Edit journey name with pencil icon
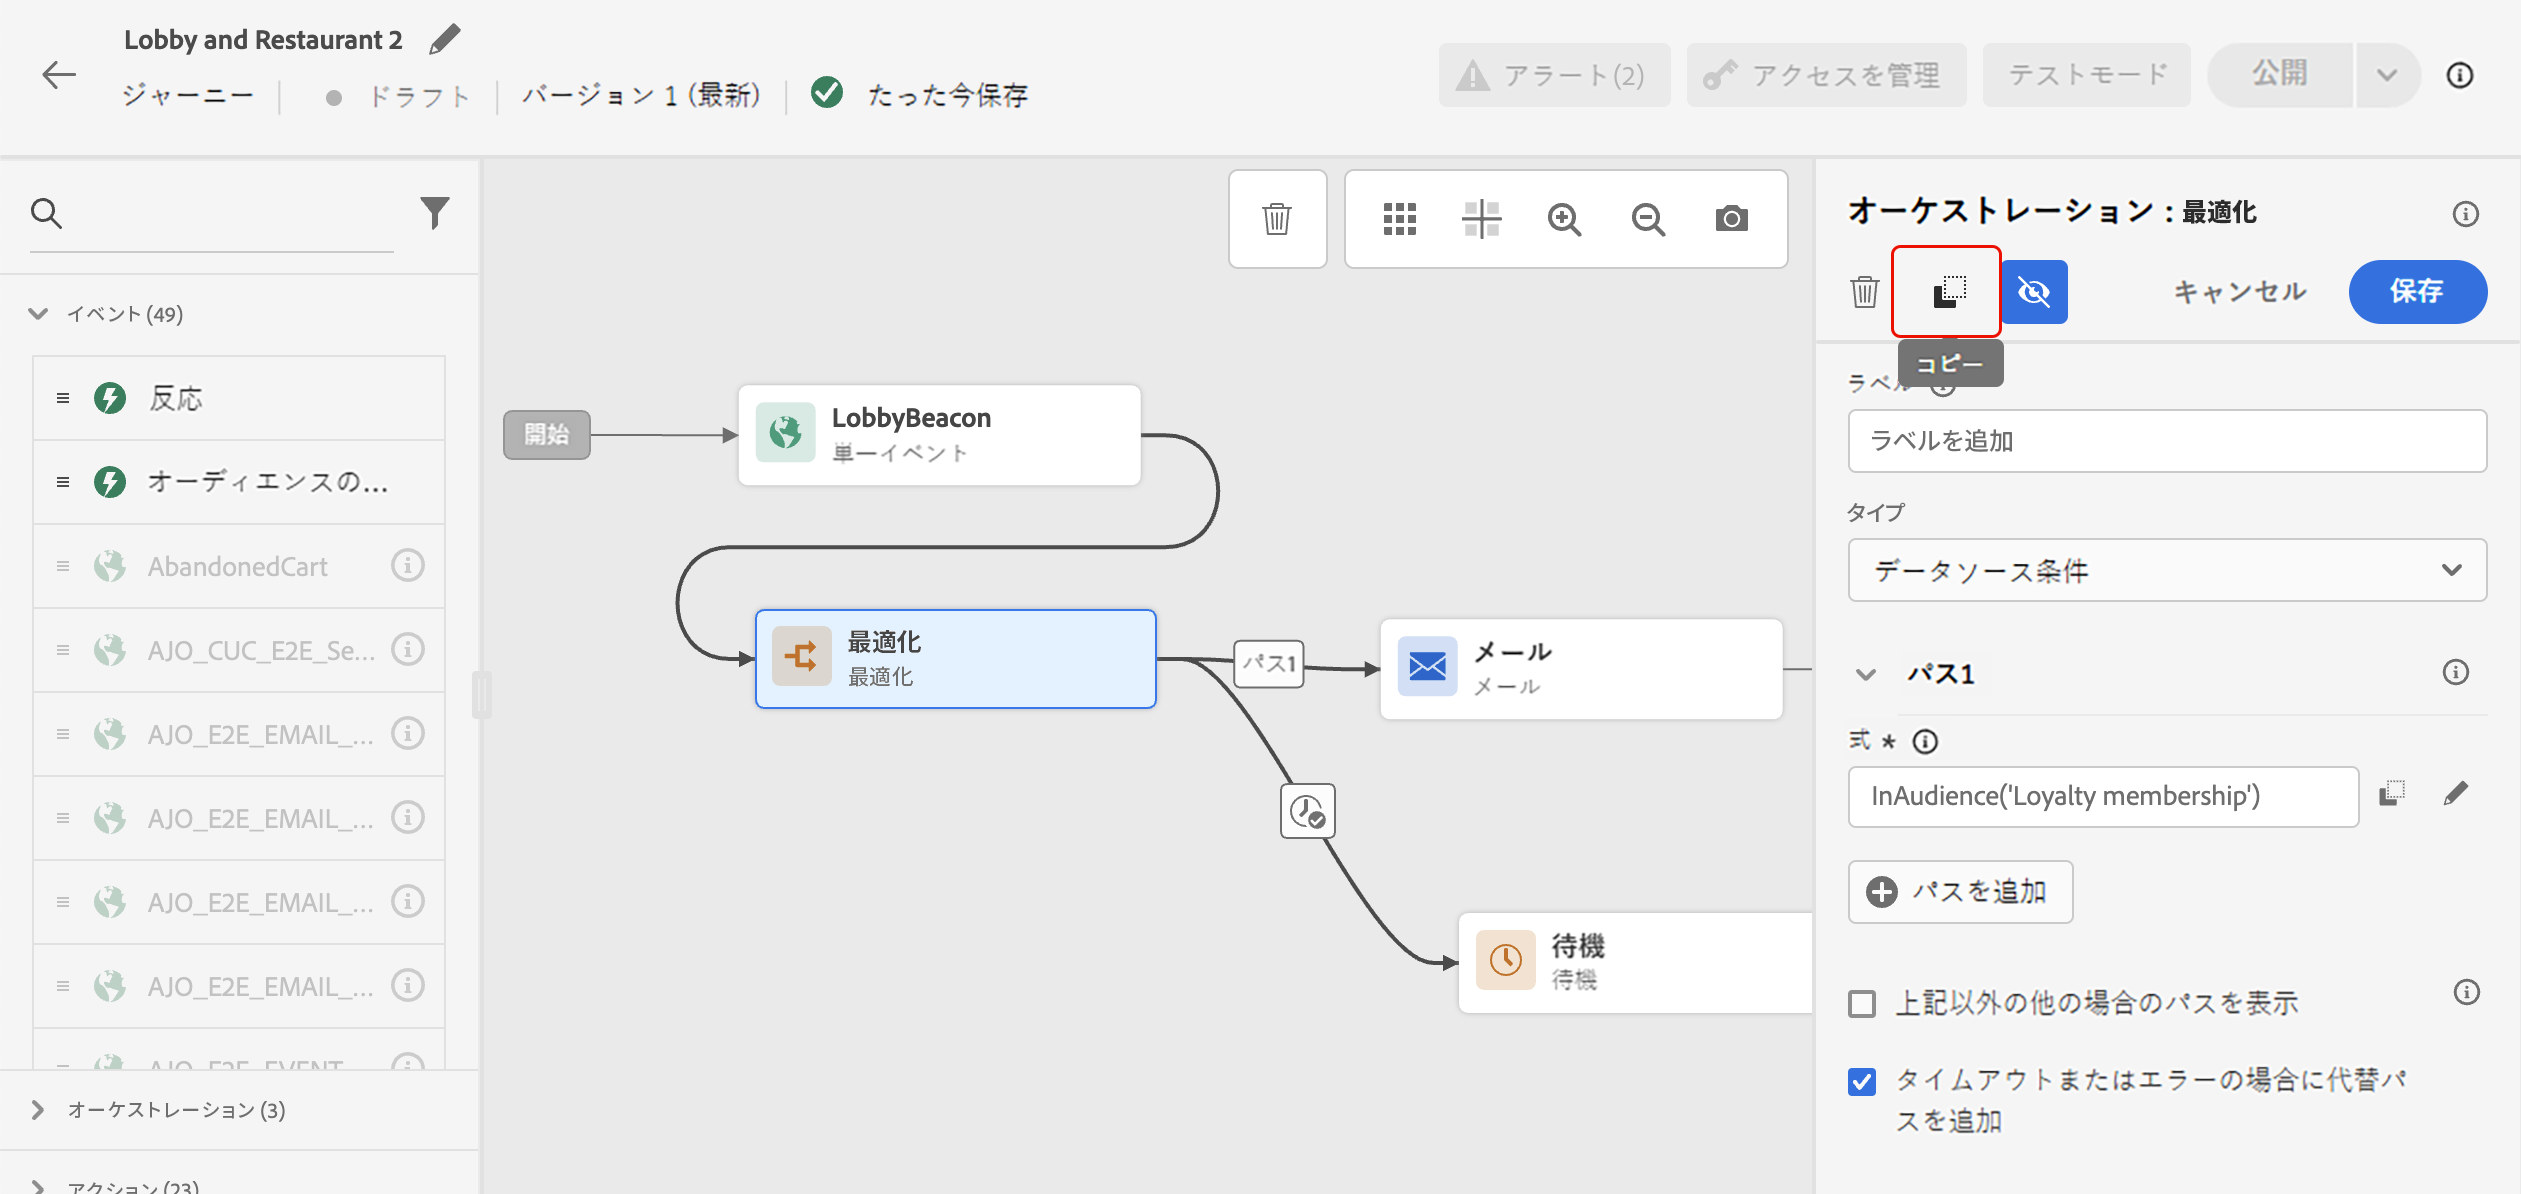Image resolution: width=2521 pixels, height=1194 pixels. 445,40
